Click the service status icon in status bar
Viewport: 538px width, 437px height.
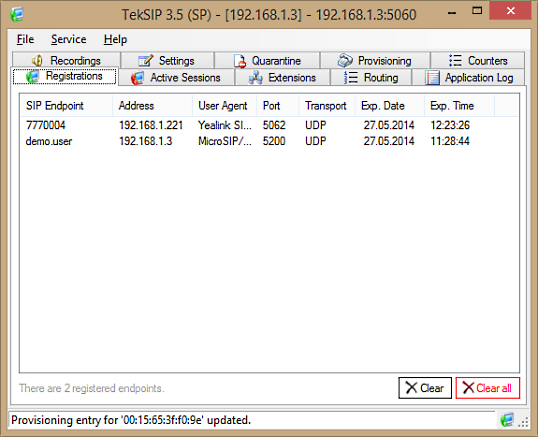[507, 420]
